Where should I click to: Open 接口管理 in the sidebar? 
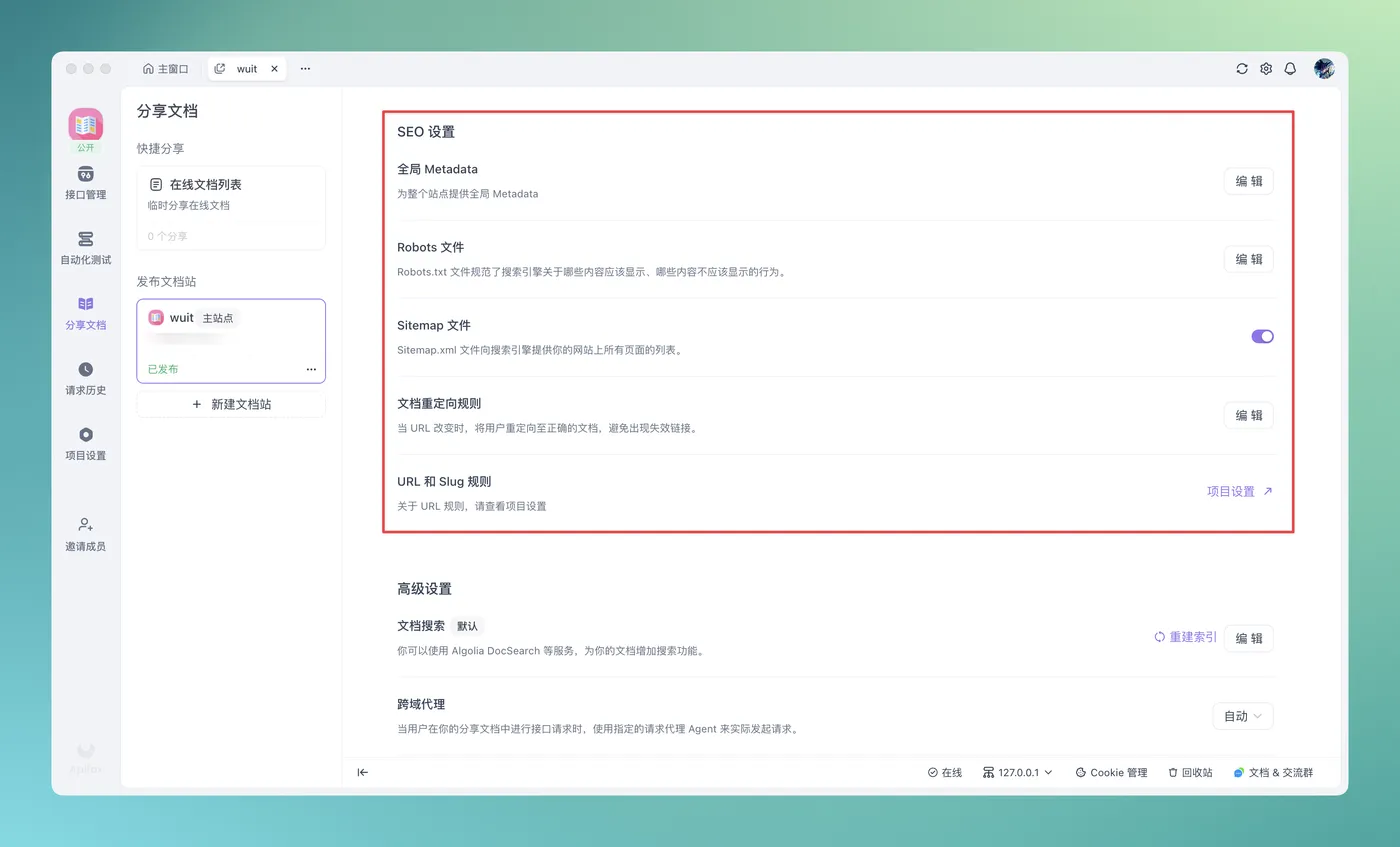point(85,183)
